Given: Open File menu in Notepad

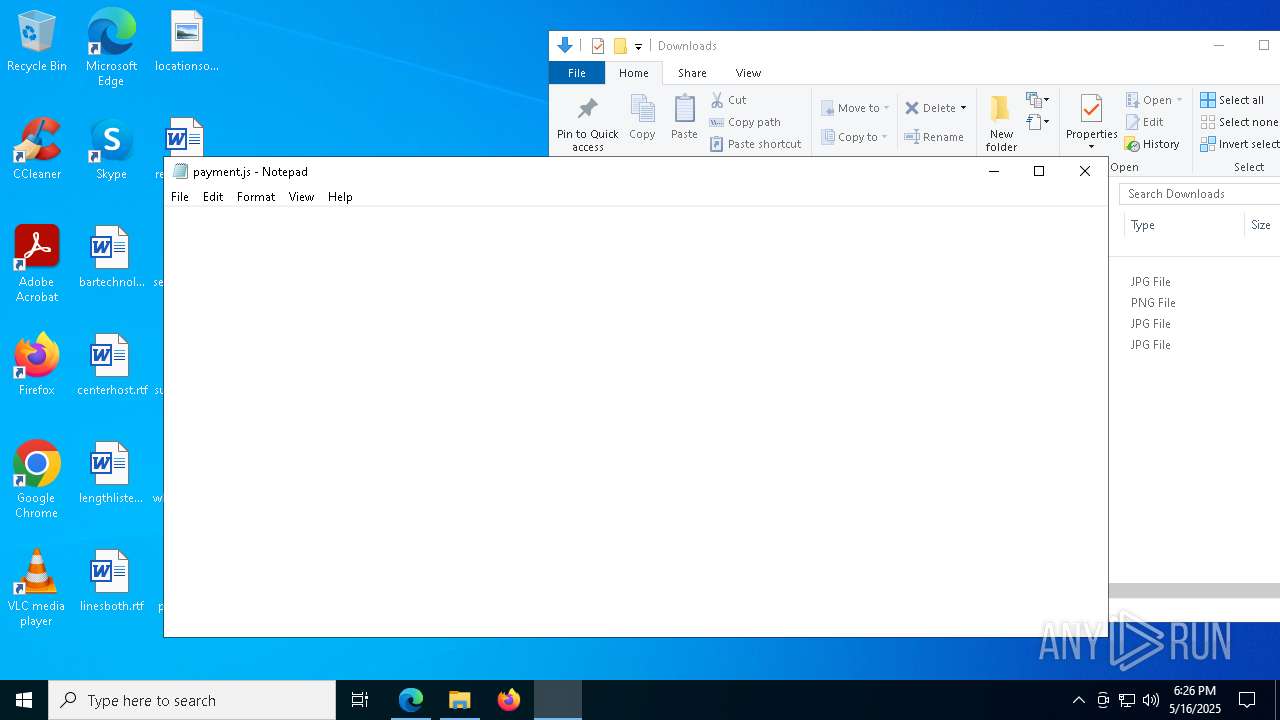Looking at the screenshot, I should 180,197.
